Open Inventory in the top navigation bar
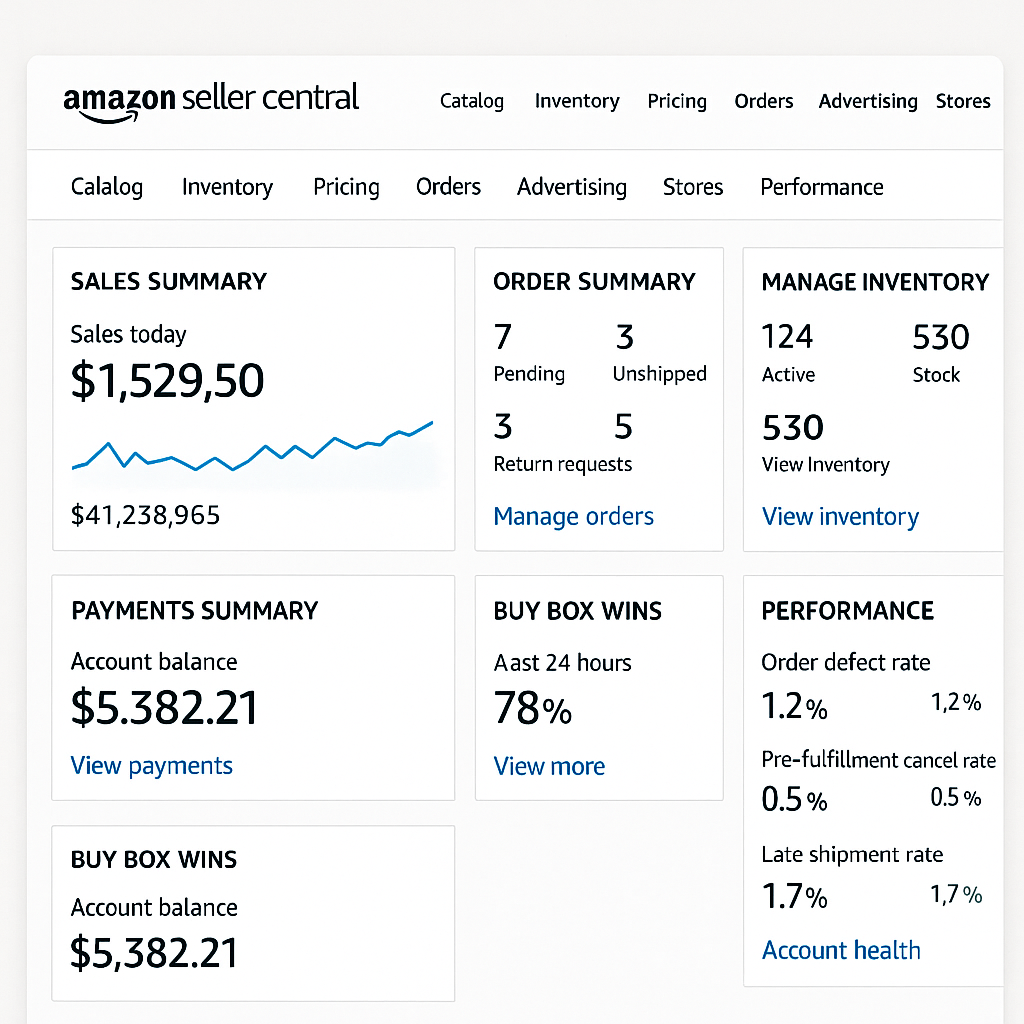The image size is (1024, 1024). click(577, 101)
